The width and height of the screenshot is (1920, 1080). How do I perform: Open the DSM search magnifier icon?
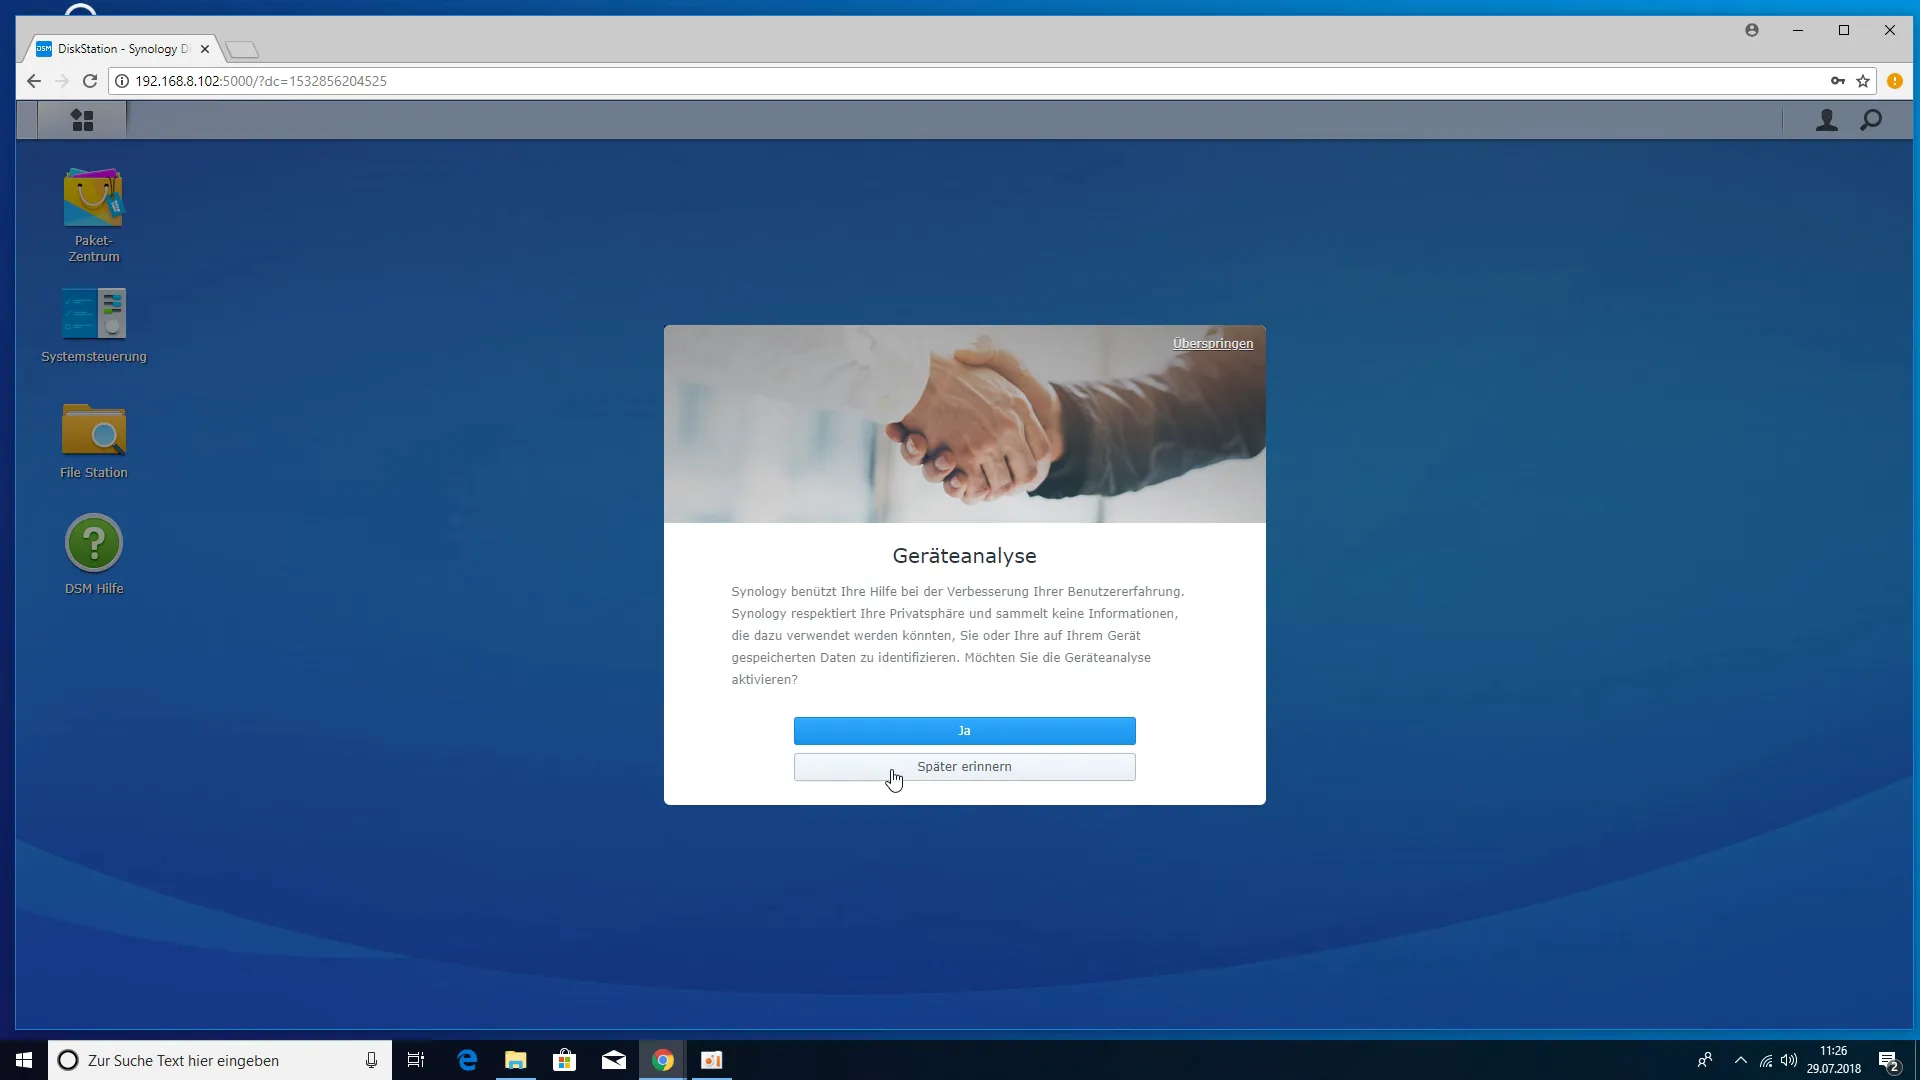coord(1871,120)
